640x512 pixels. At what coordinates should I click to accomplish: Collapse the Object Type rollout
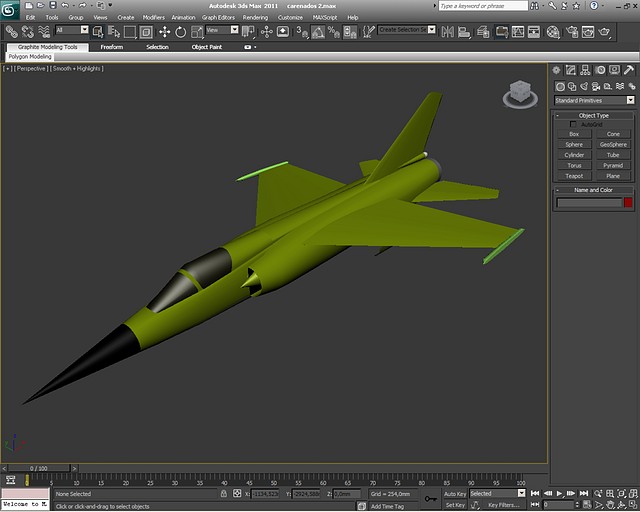coord(593,116)
